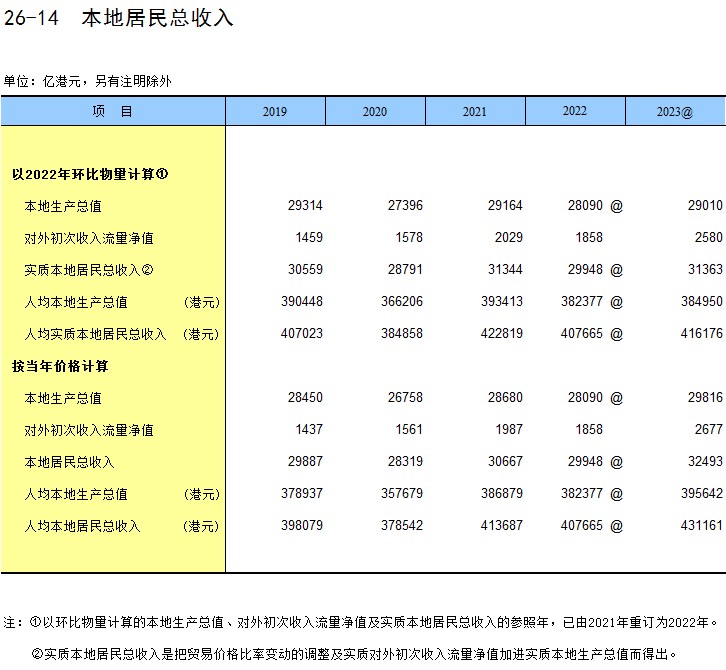Select the cell showing 32493

(x=705, y=462)
